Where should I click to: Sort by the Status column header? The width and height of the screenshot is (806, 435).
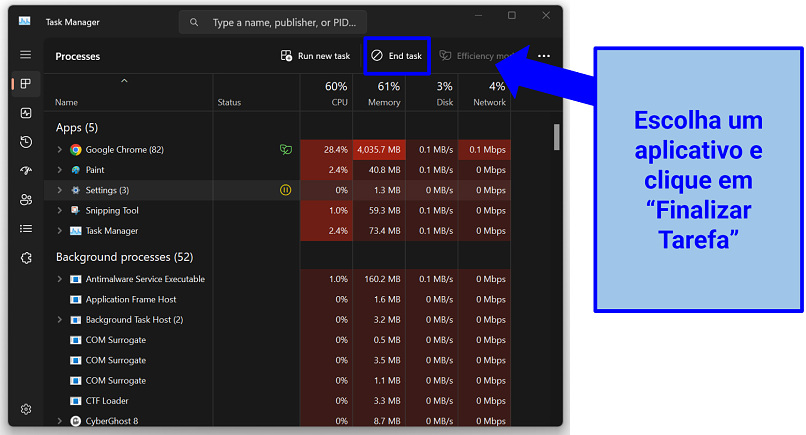pos(229,102)
